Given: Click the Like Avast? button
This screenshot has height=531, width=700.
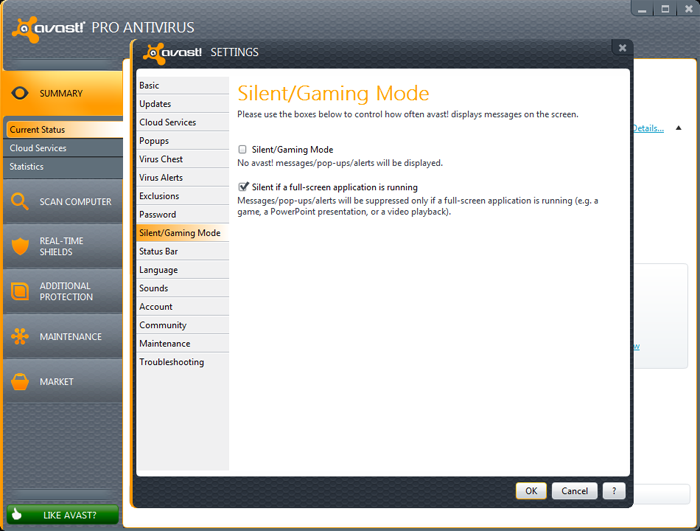Looking at the screenshot, I should pyautogui.click(x=62, y=514).
